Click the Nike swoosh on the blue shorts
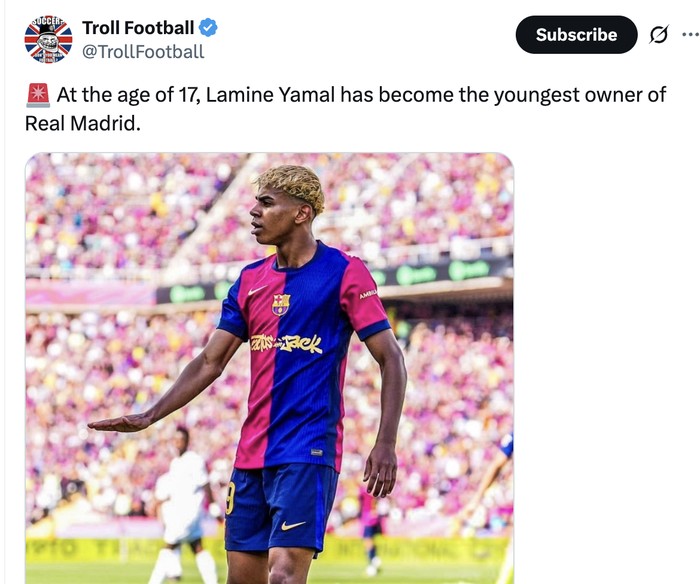The width and height of the screenshot is (700, 584). pyautogui.click(x=293, y=525)
